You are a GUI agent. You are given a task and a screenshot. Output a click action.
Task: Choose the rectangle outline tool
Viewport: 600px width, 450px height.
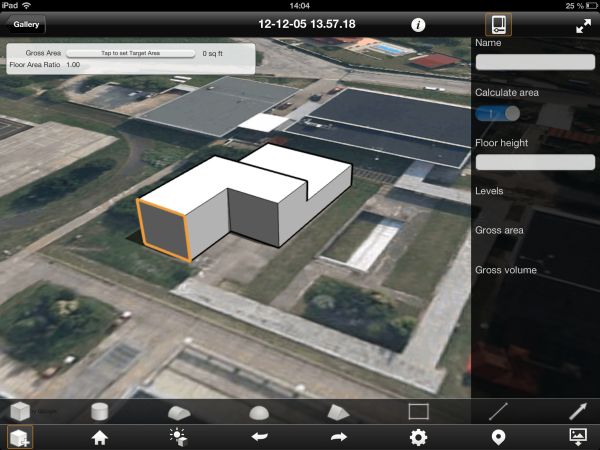[x=418, y=411]
